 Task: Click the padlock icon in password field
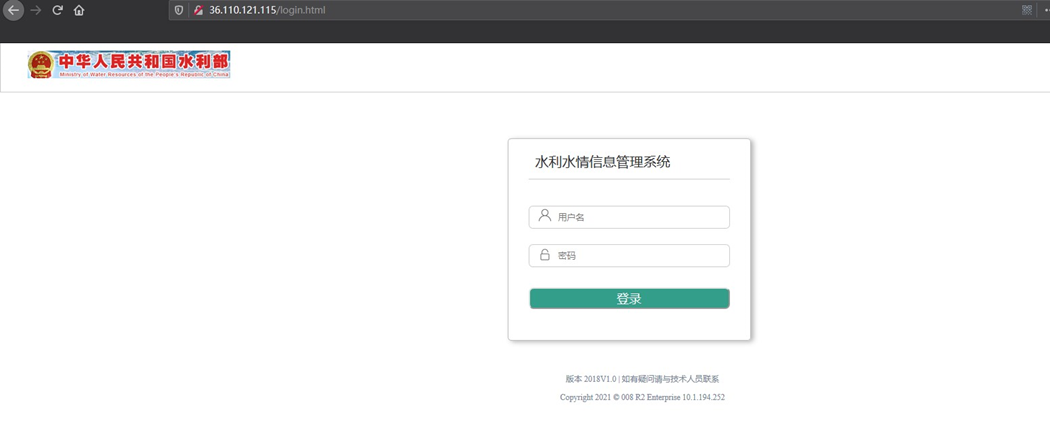point(544,254)
